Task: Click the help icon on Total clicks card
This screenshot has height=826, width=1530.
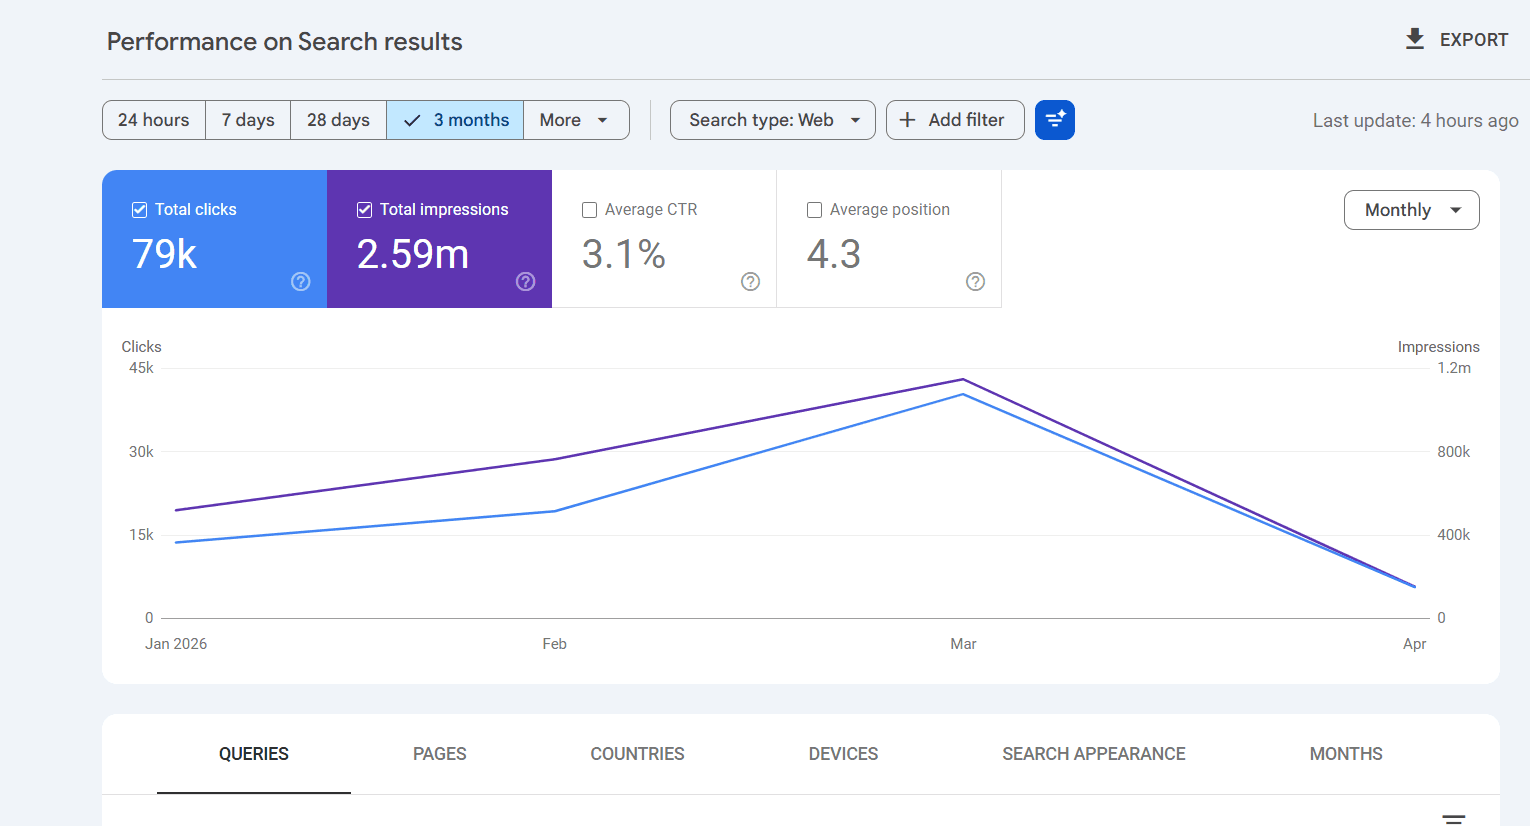Action: (x=300, y=282)
